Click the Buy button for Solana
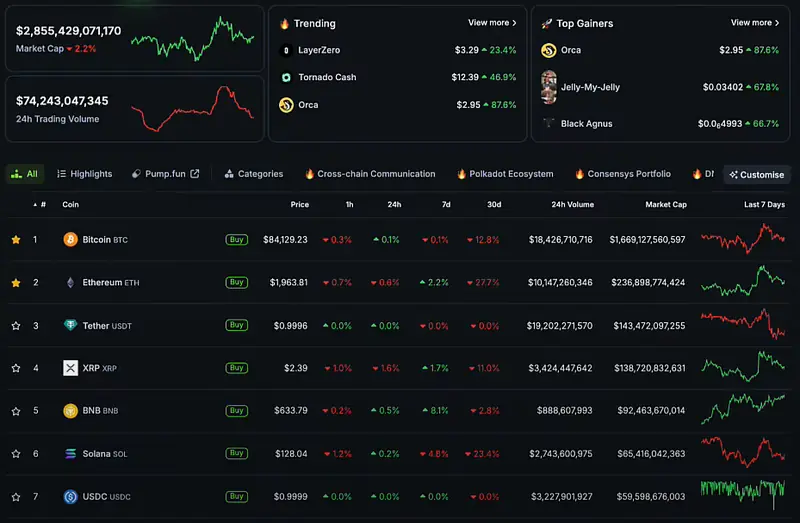This screenshot has width=800, height=523. [x=237, y=453]
